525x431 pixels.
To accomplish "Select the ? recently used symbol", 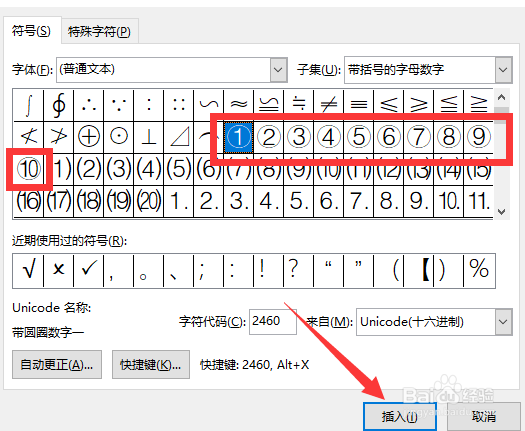I will tap(299, 270).
